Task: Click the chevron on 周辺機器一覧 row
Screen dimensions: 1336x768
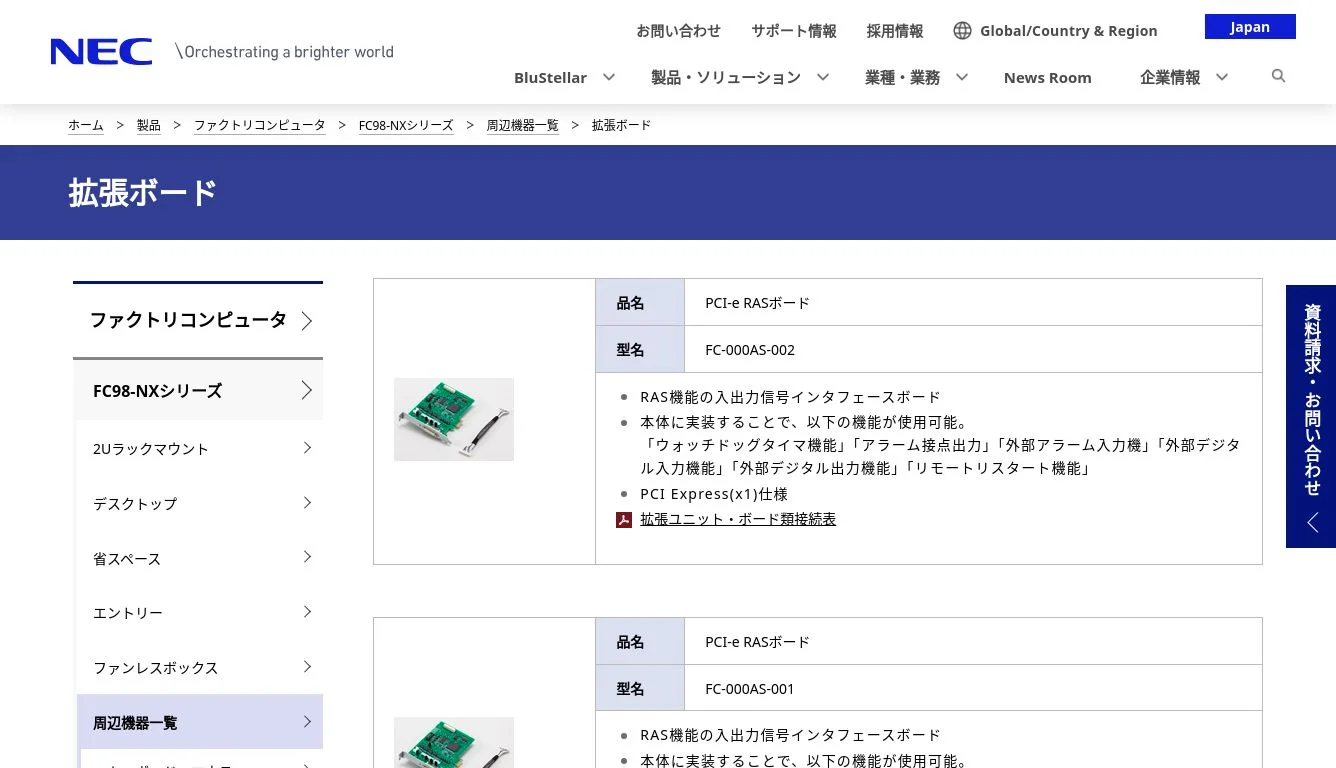Action: [x=307, y=722]
